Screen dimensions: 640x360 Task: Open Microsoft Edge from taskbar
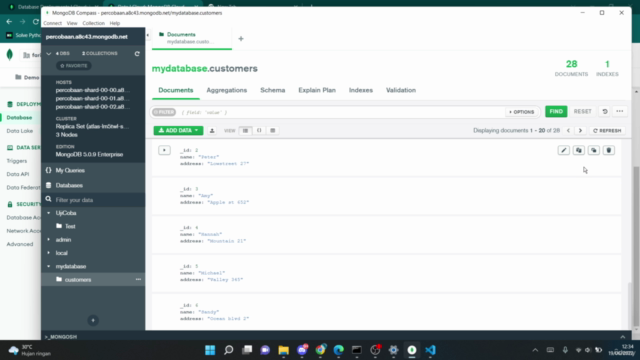338,350
